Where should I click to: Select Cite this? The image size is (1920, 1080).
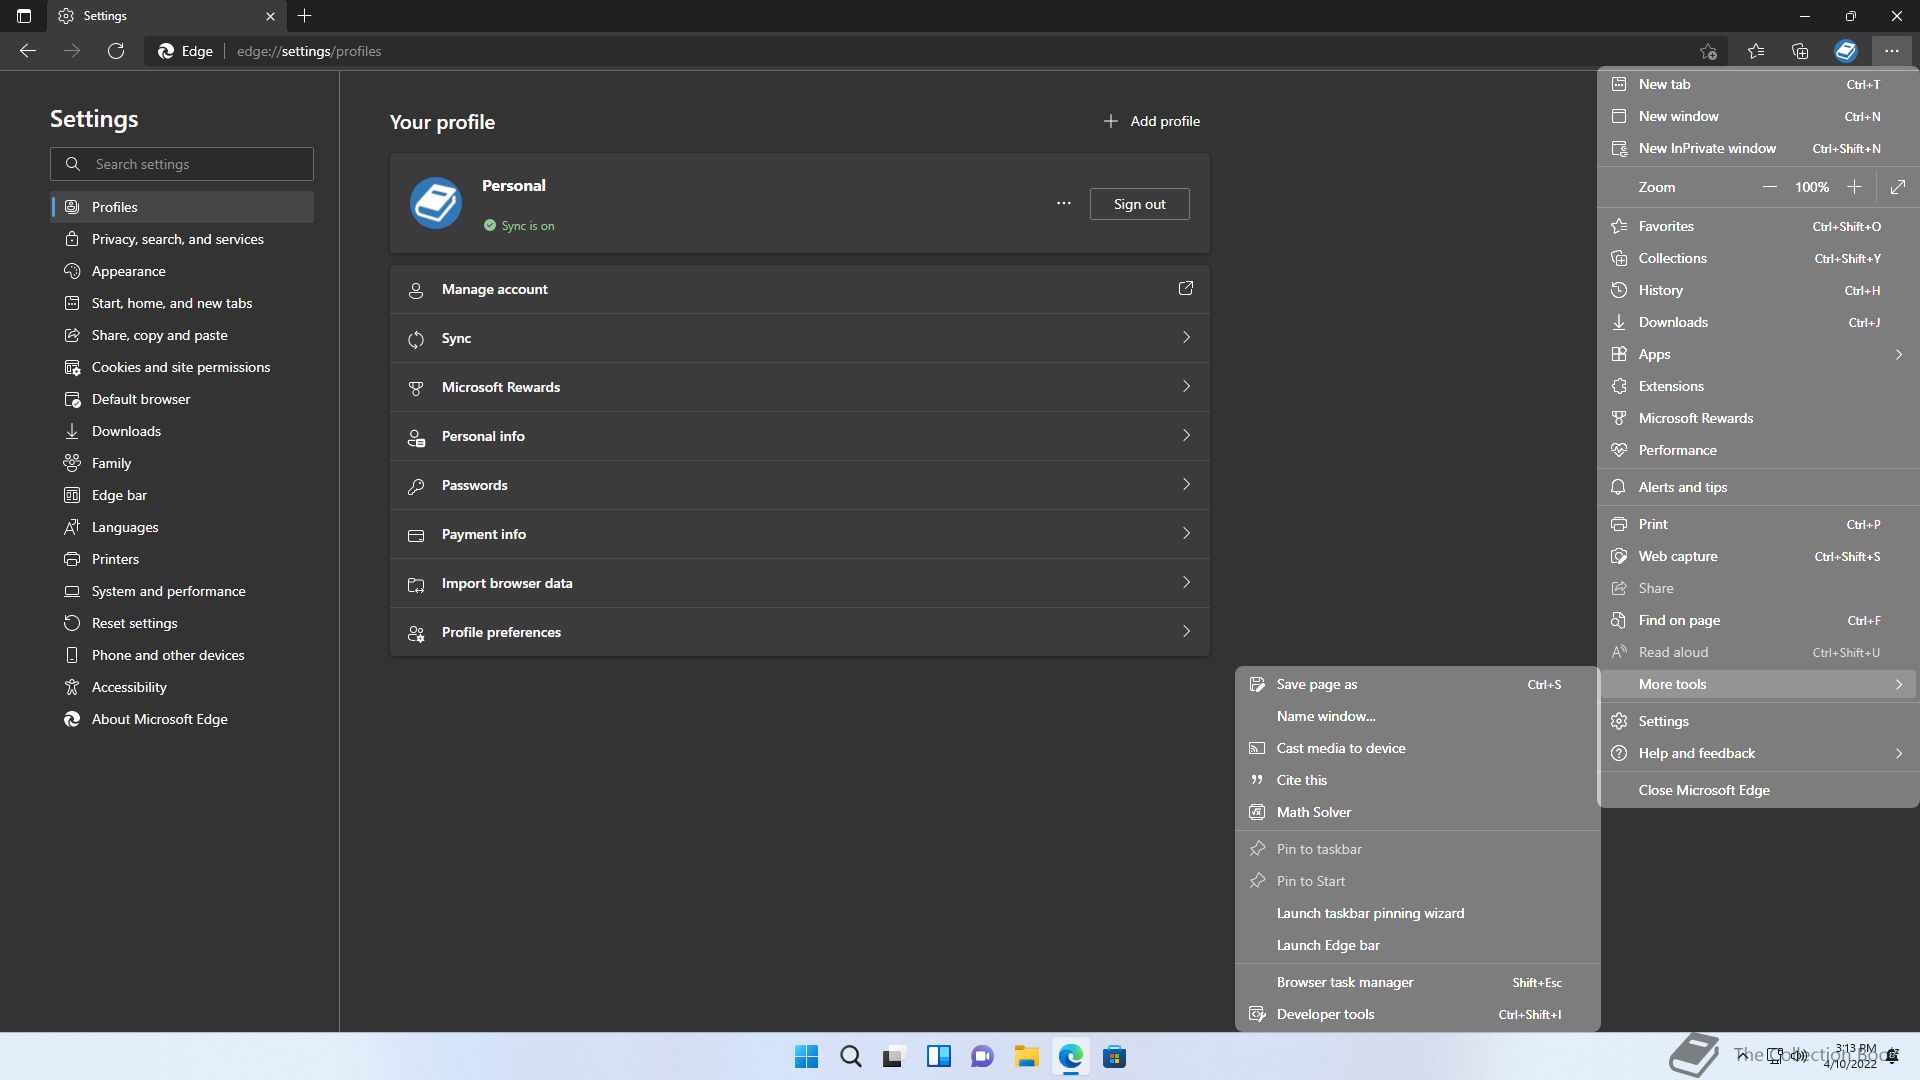tap(1418, 780)
